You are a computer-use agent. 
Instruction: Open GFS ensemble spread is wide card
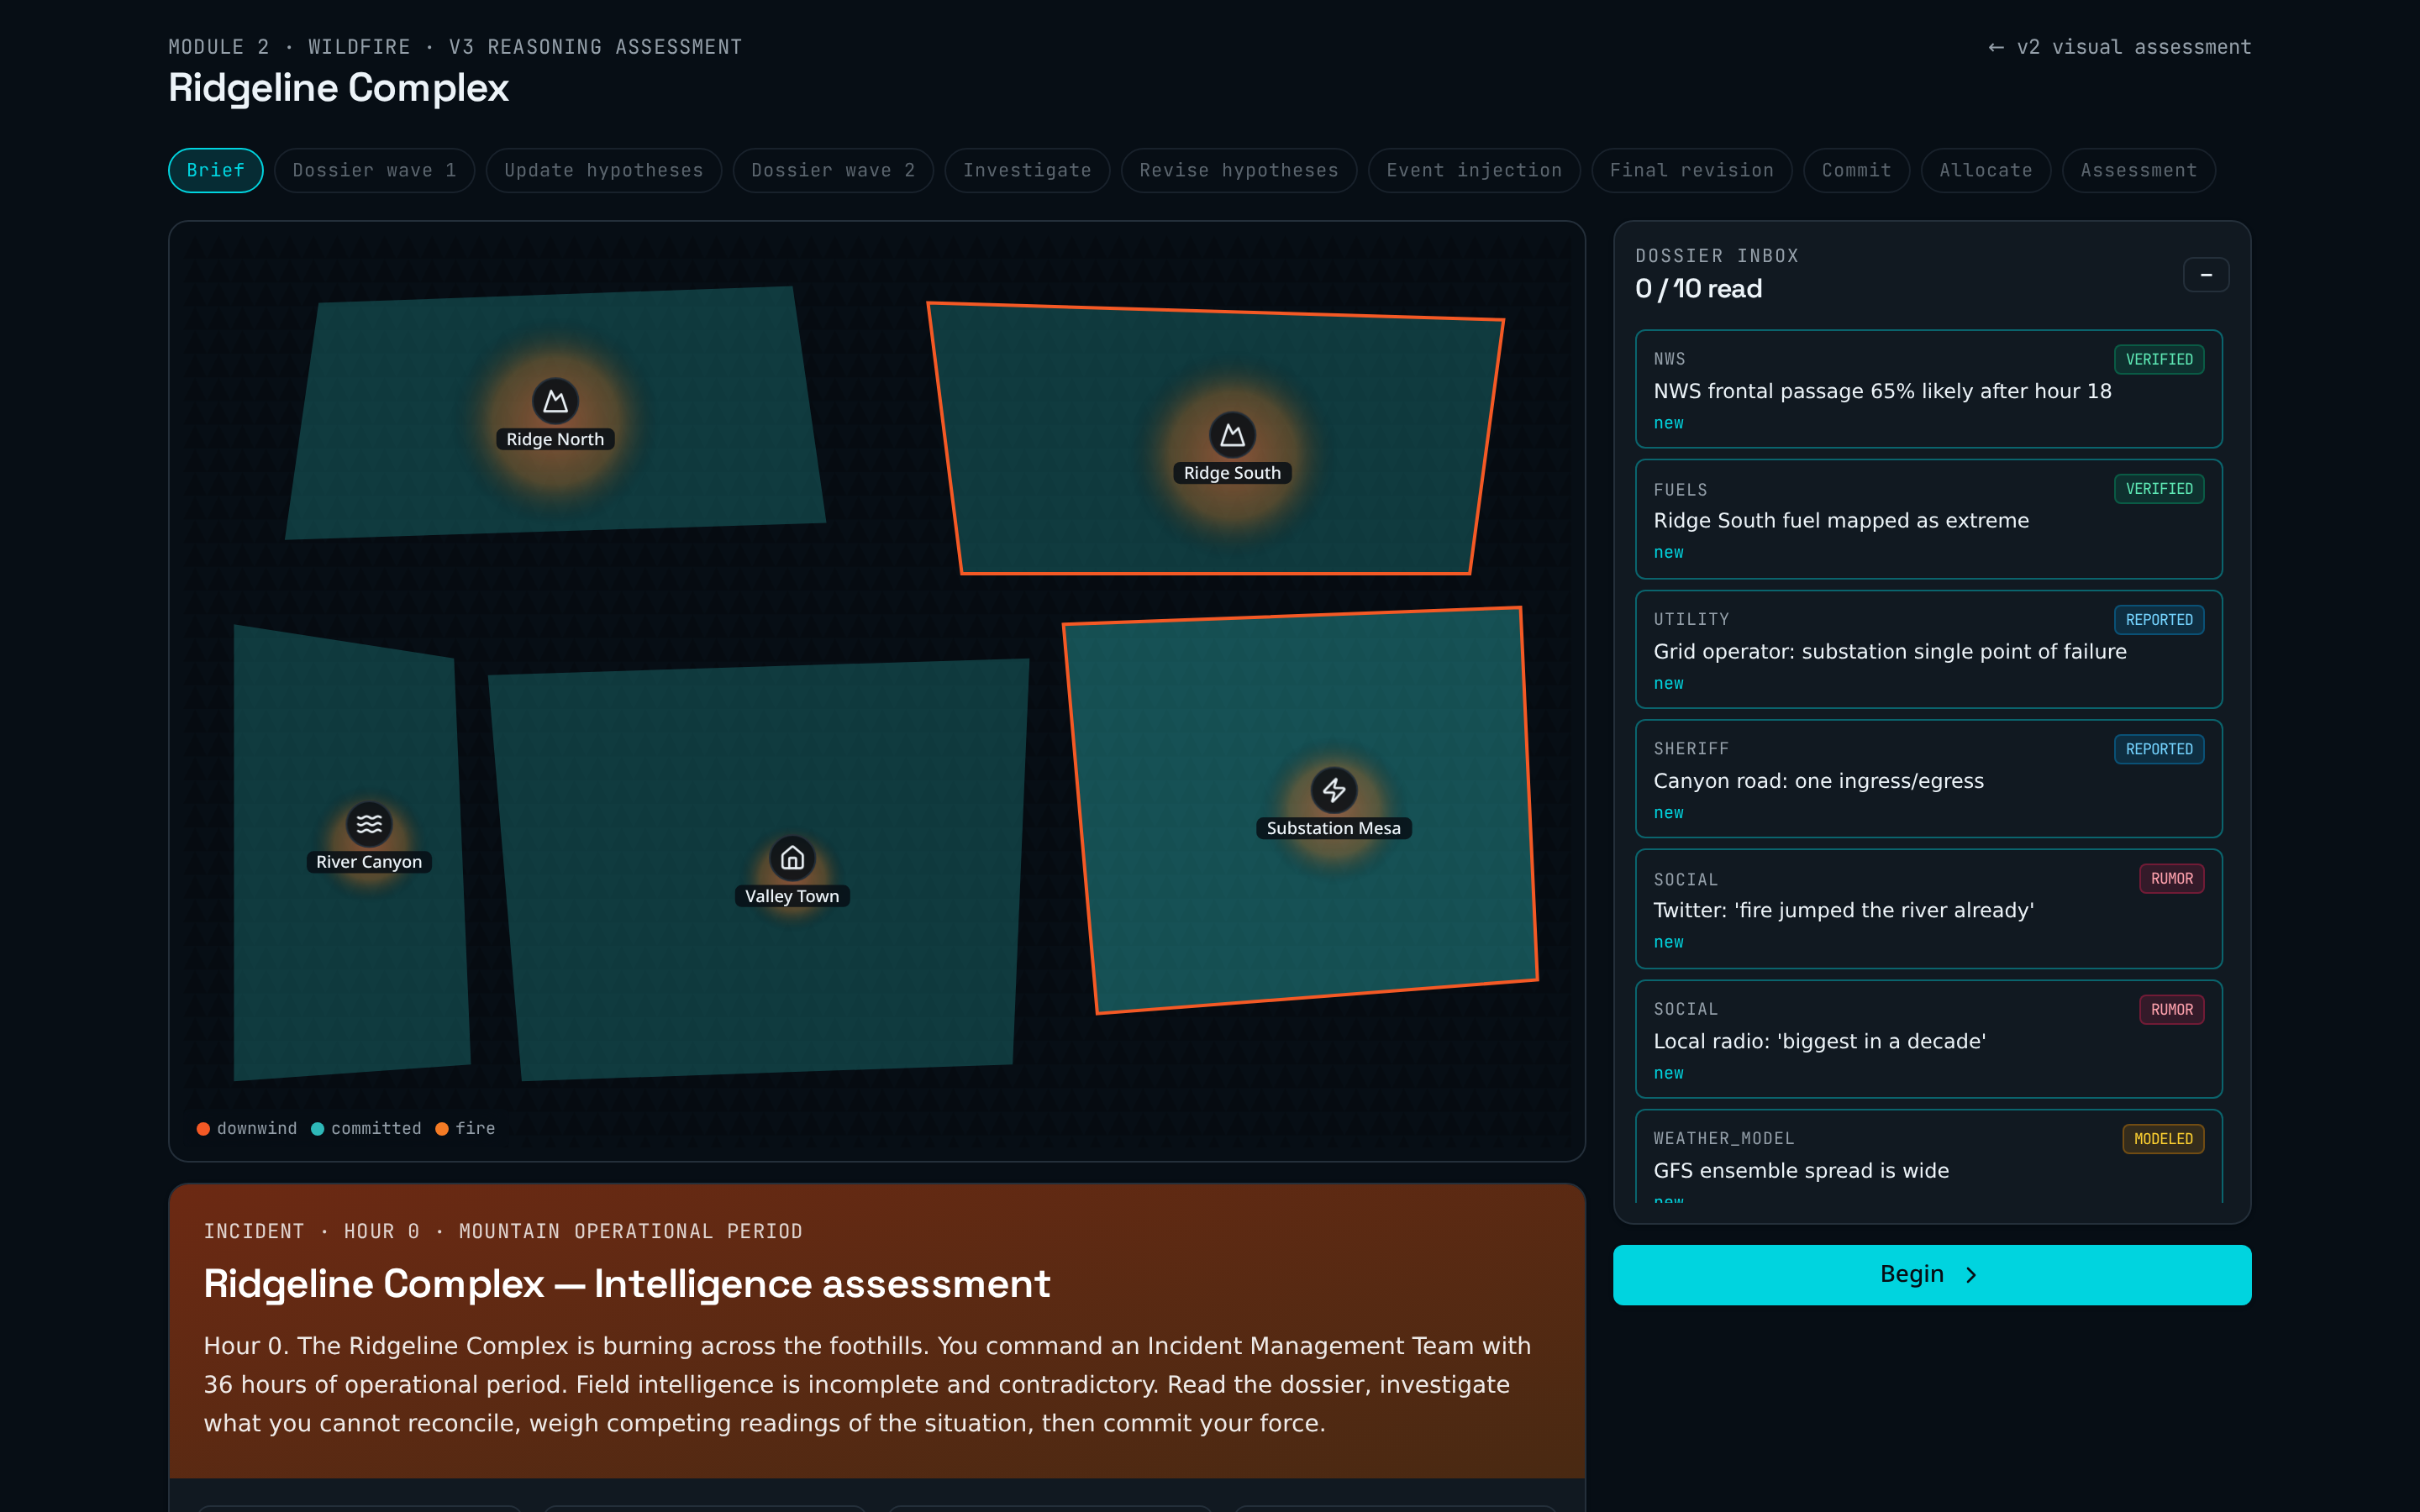pyautogui.click(x=1928, y=1157)
